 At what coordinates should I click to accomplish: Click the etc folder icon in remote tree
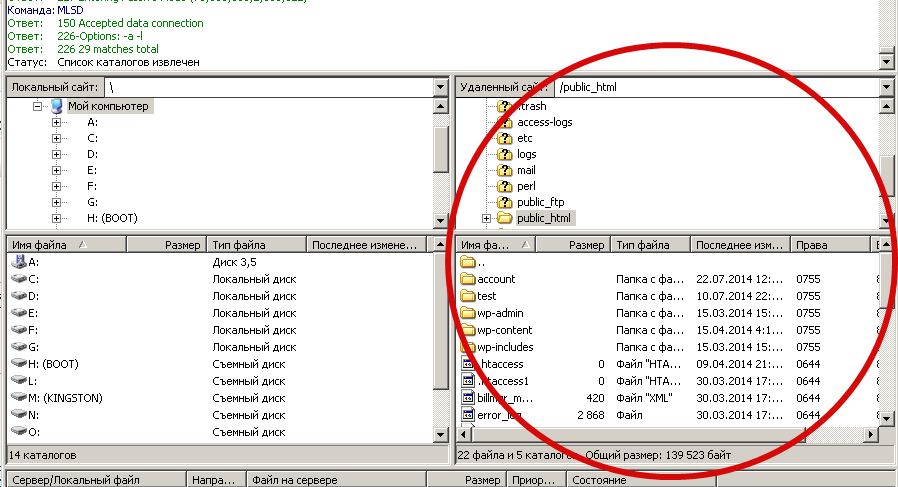504,138
